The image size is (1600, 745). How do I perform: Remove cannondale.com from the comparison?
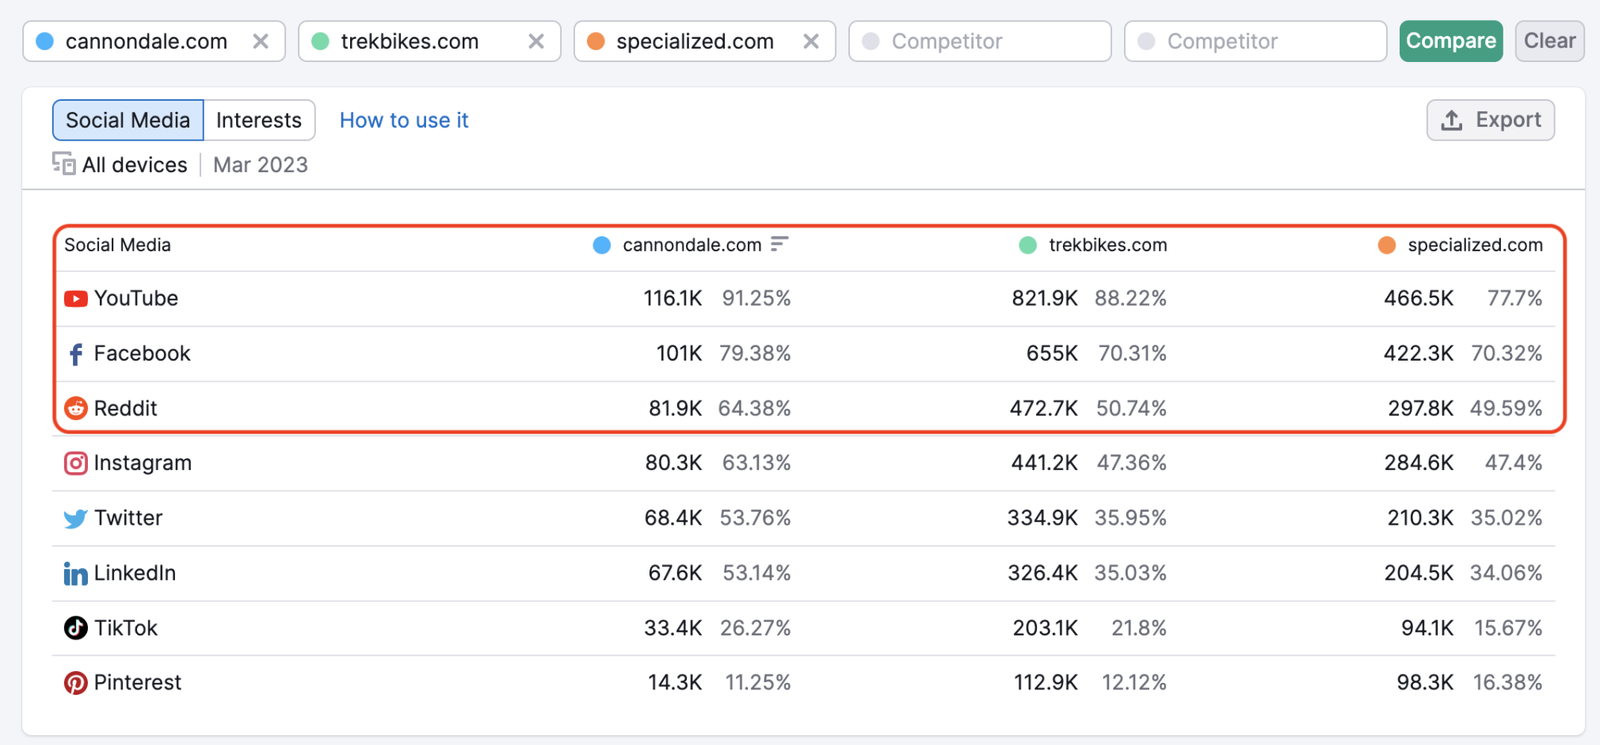click(x=260, y=41)
